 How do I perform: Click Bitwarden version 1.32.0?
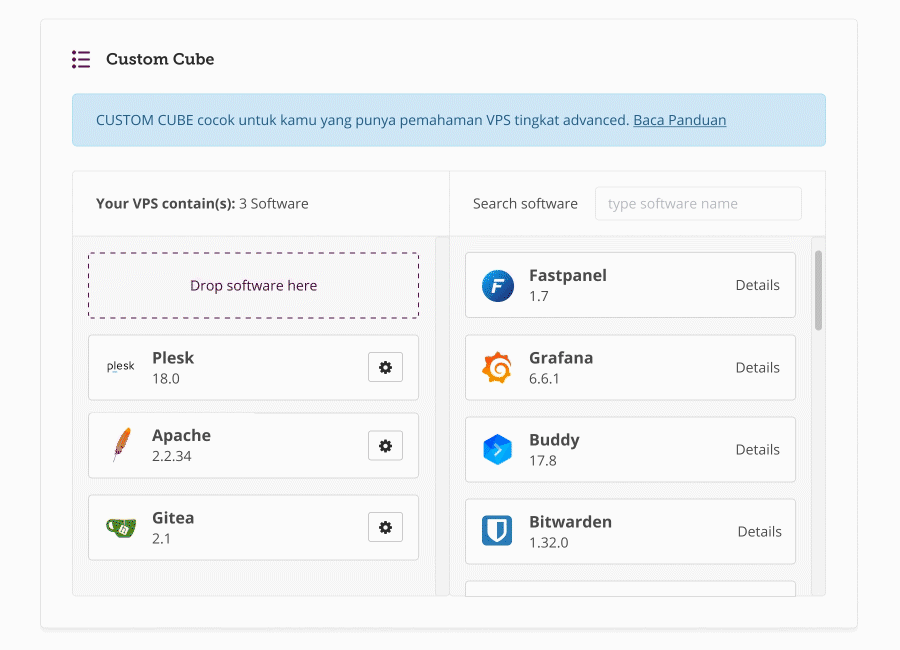(549, 543)
